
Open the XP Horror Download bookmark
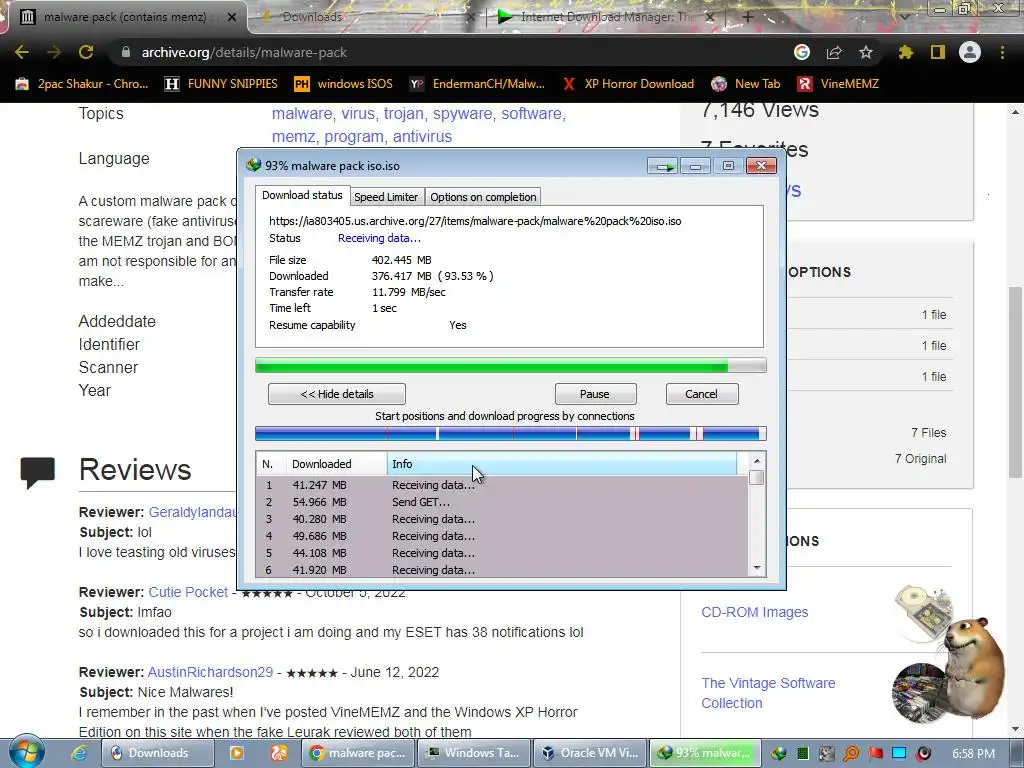[x=628, y=84]
